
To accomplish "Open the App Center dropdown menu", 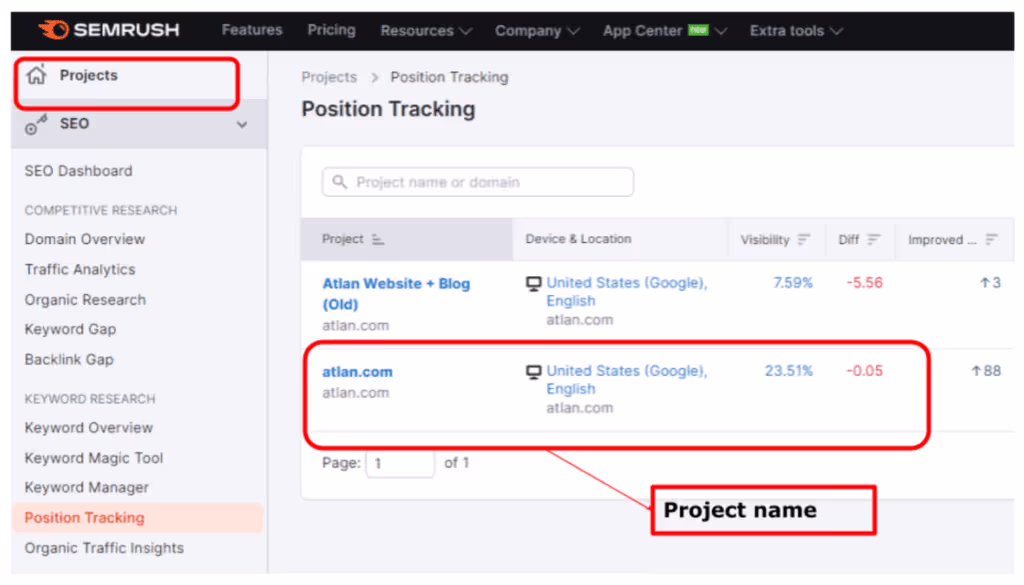I will tap(664, 31).
